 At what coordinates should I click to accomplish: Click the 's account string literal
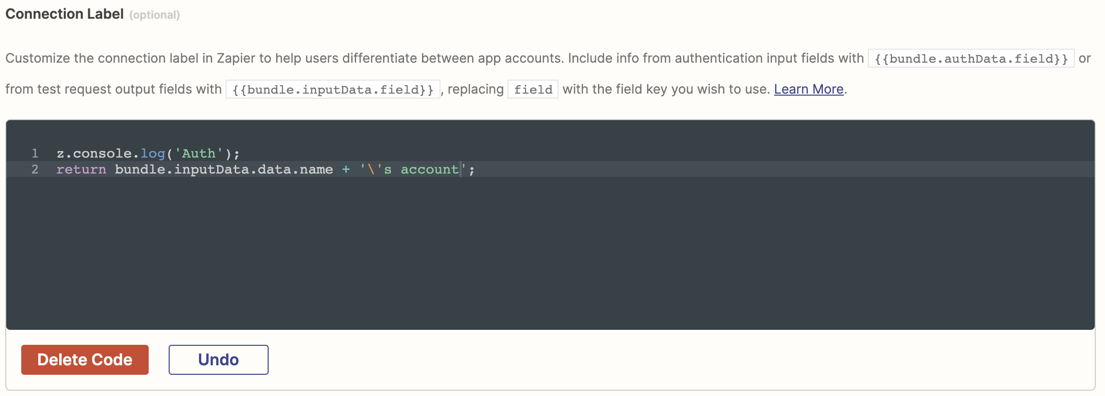(x=414, y=170)
